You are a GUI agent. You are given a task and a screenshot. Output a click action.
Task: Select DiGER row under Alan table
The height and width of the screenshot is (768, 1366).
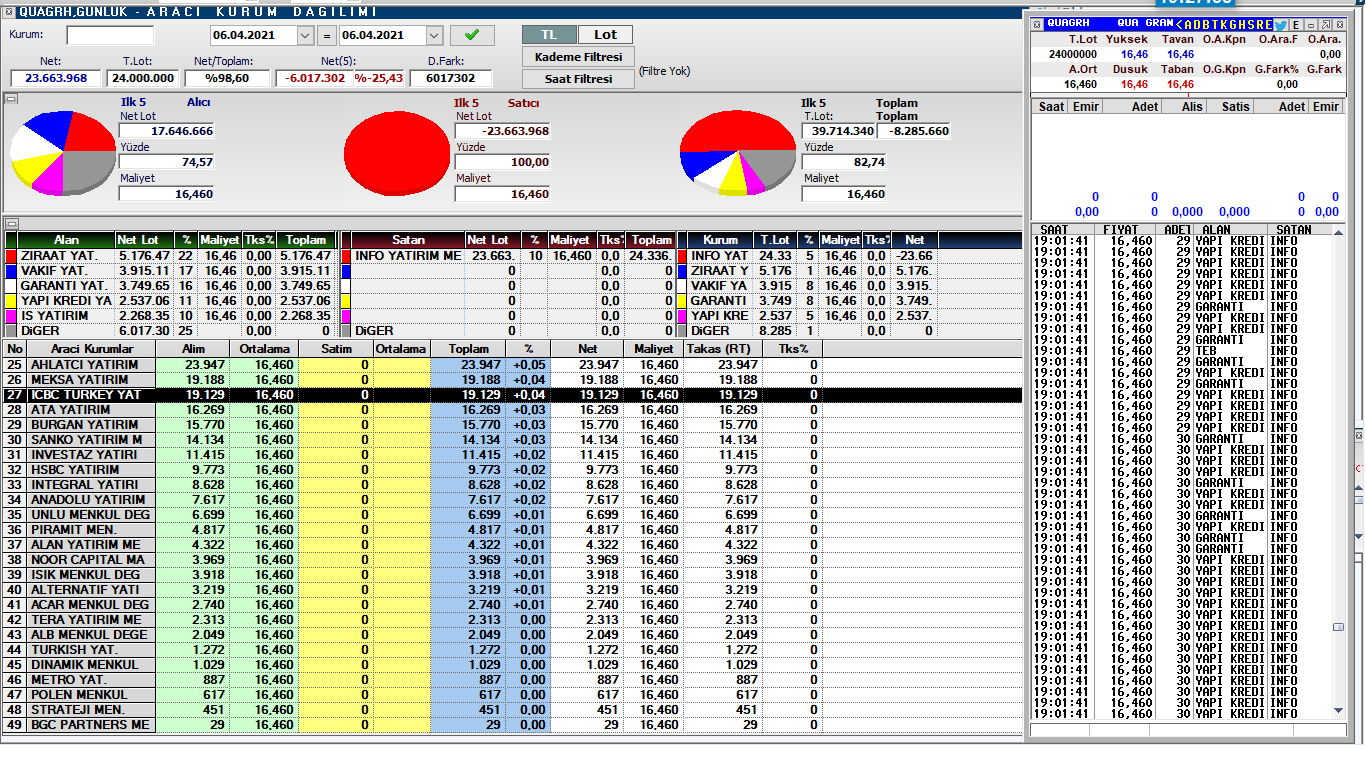170,331
